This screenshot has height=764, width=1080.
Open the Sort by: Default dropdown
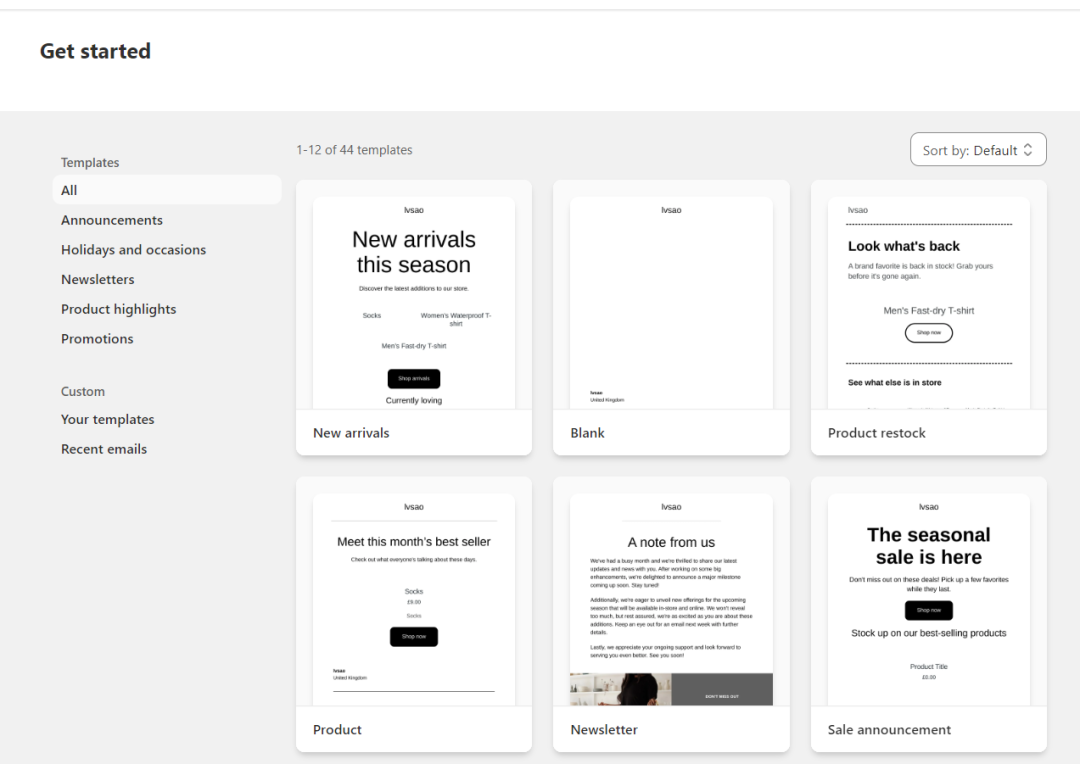coord(978,150)
